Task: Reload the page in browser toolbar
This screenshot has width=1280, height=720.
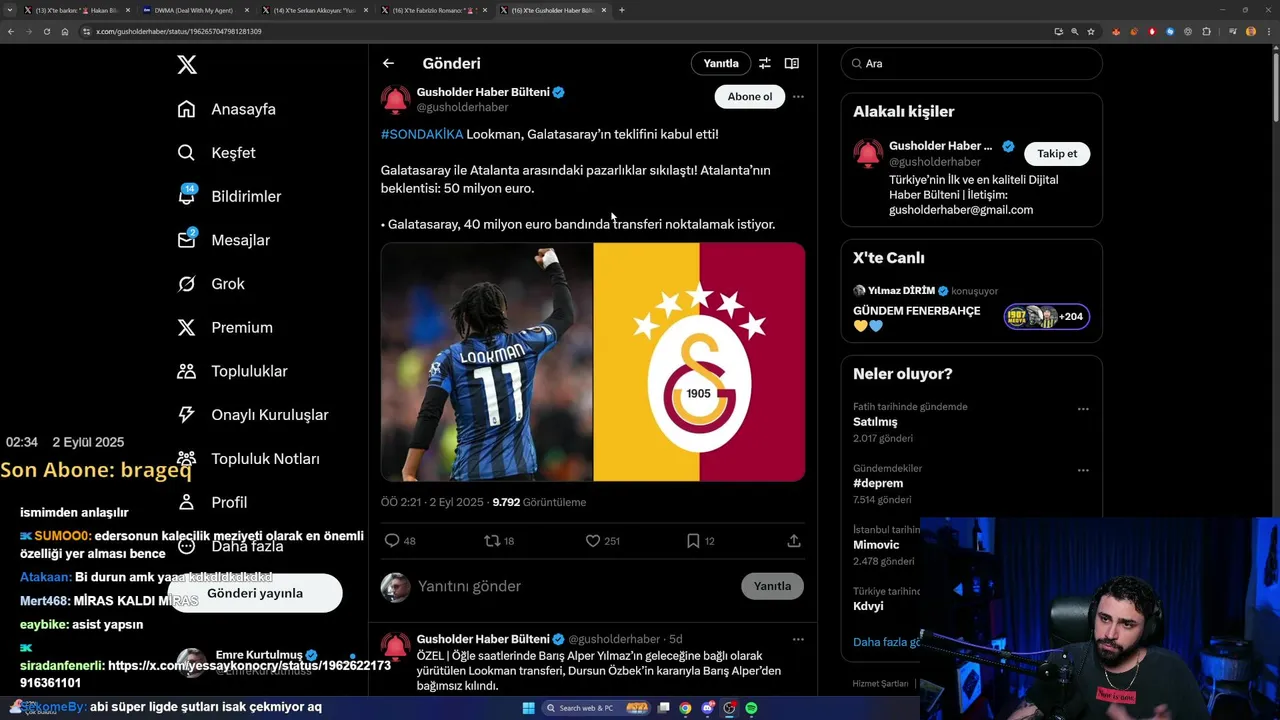Action: pos(46,31)
